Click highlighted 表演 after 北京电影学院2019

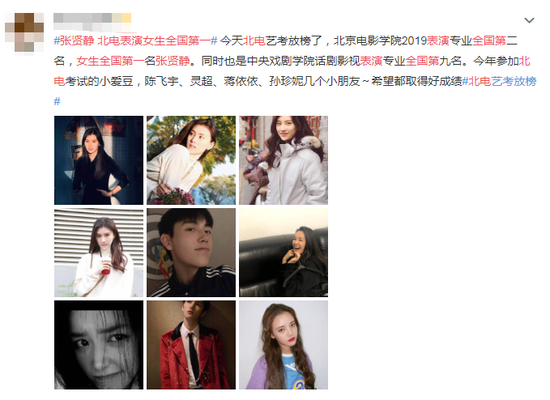[438, 41]
